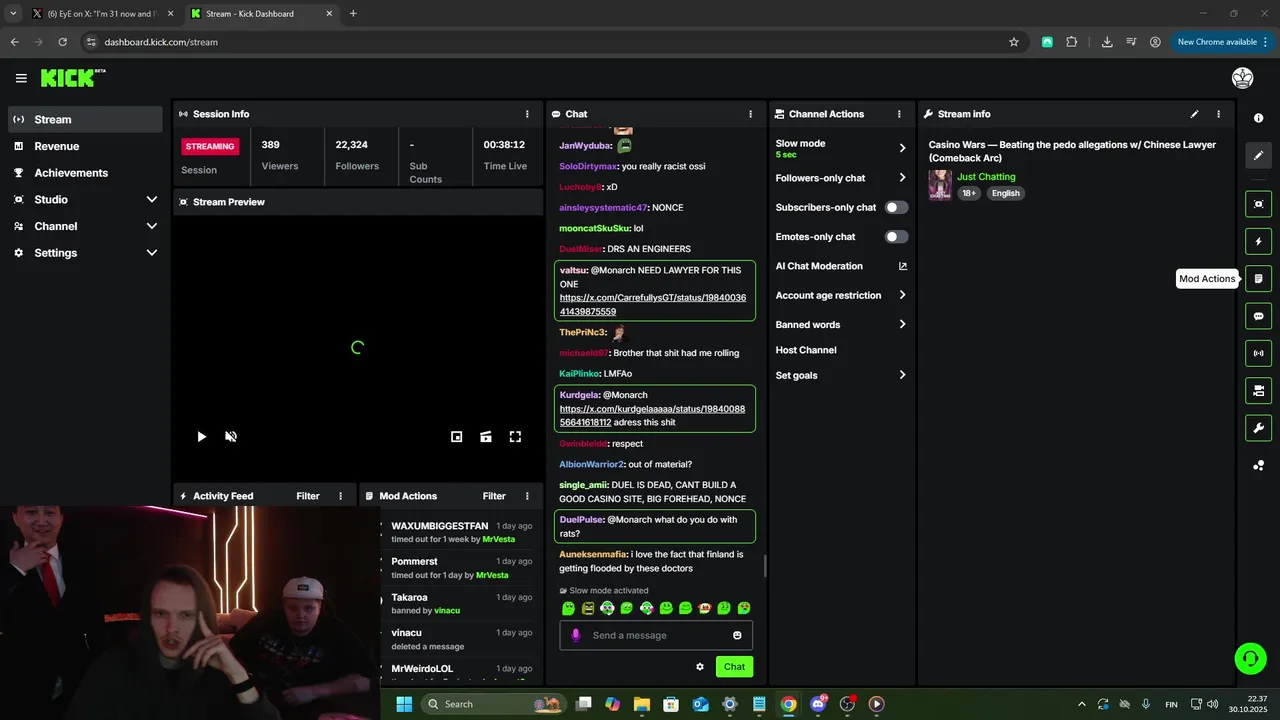
Task: Toggle picture-in-picture on stream preview
Action: (x=456, y=436)
